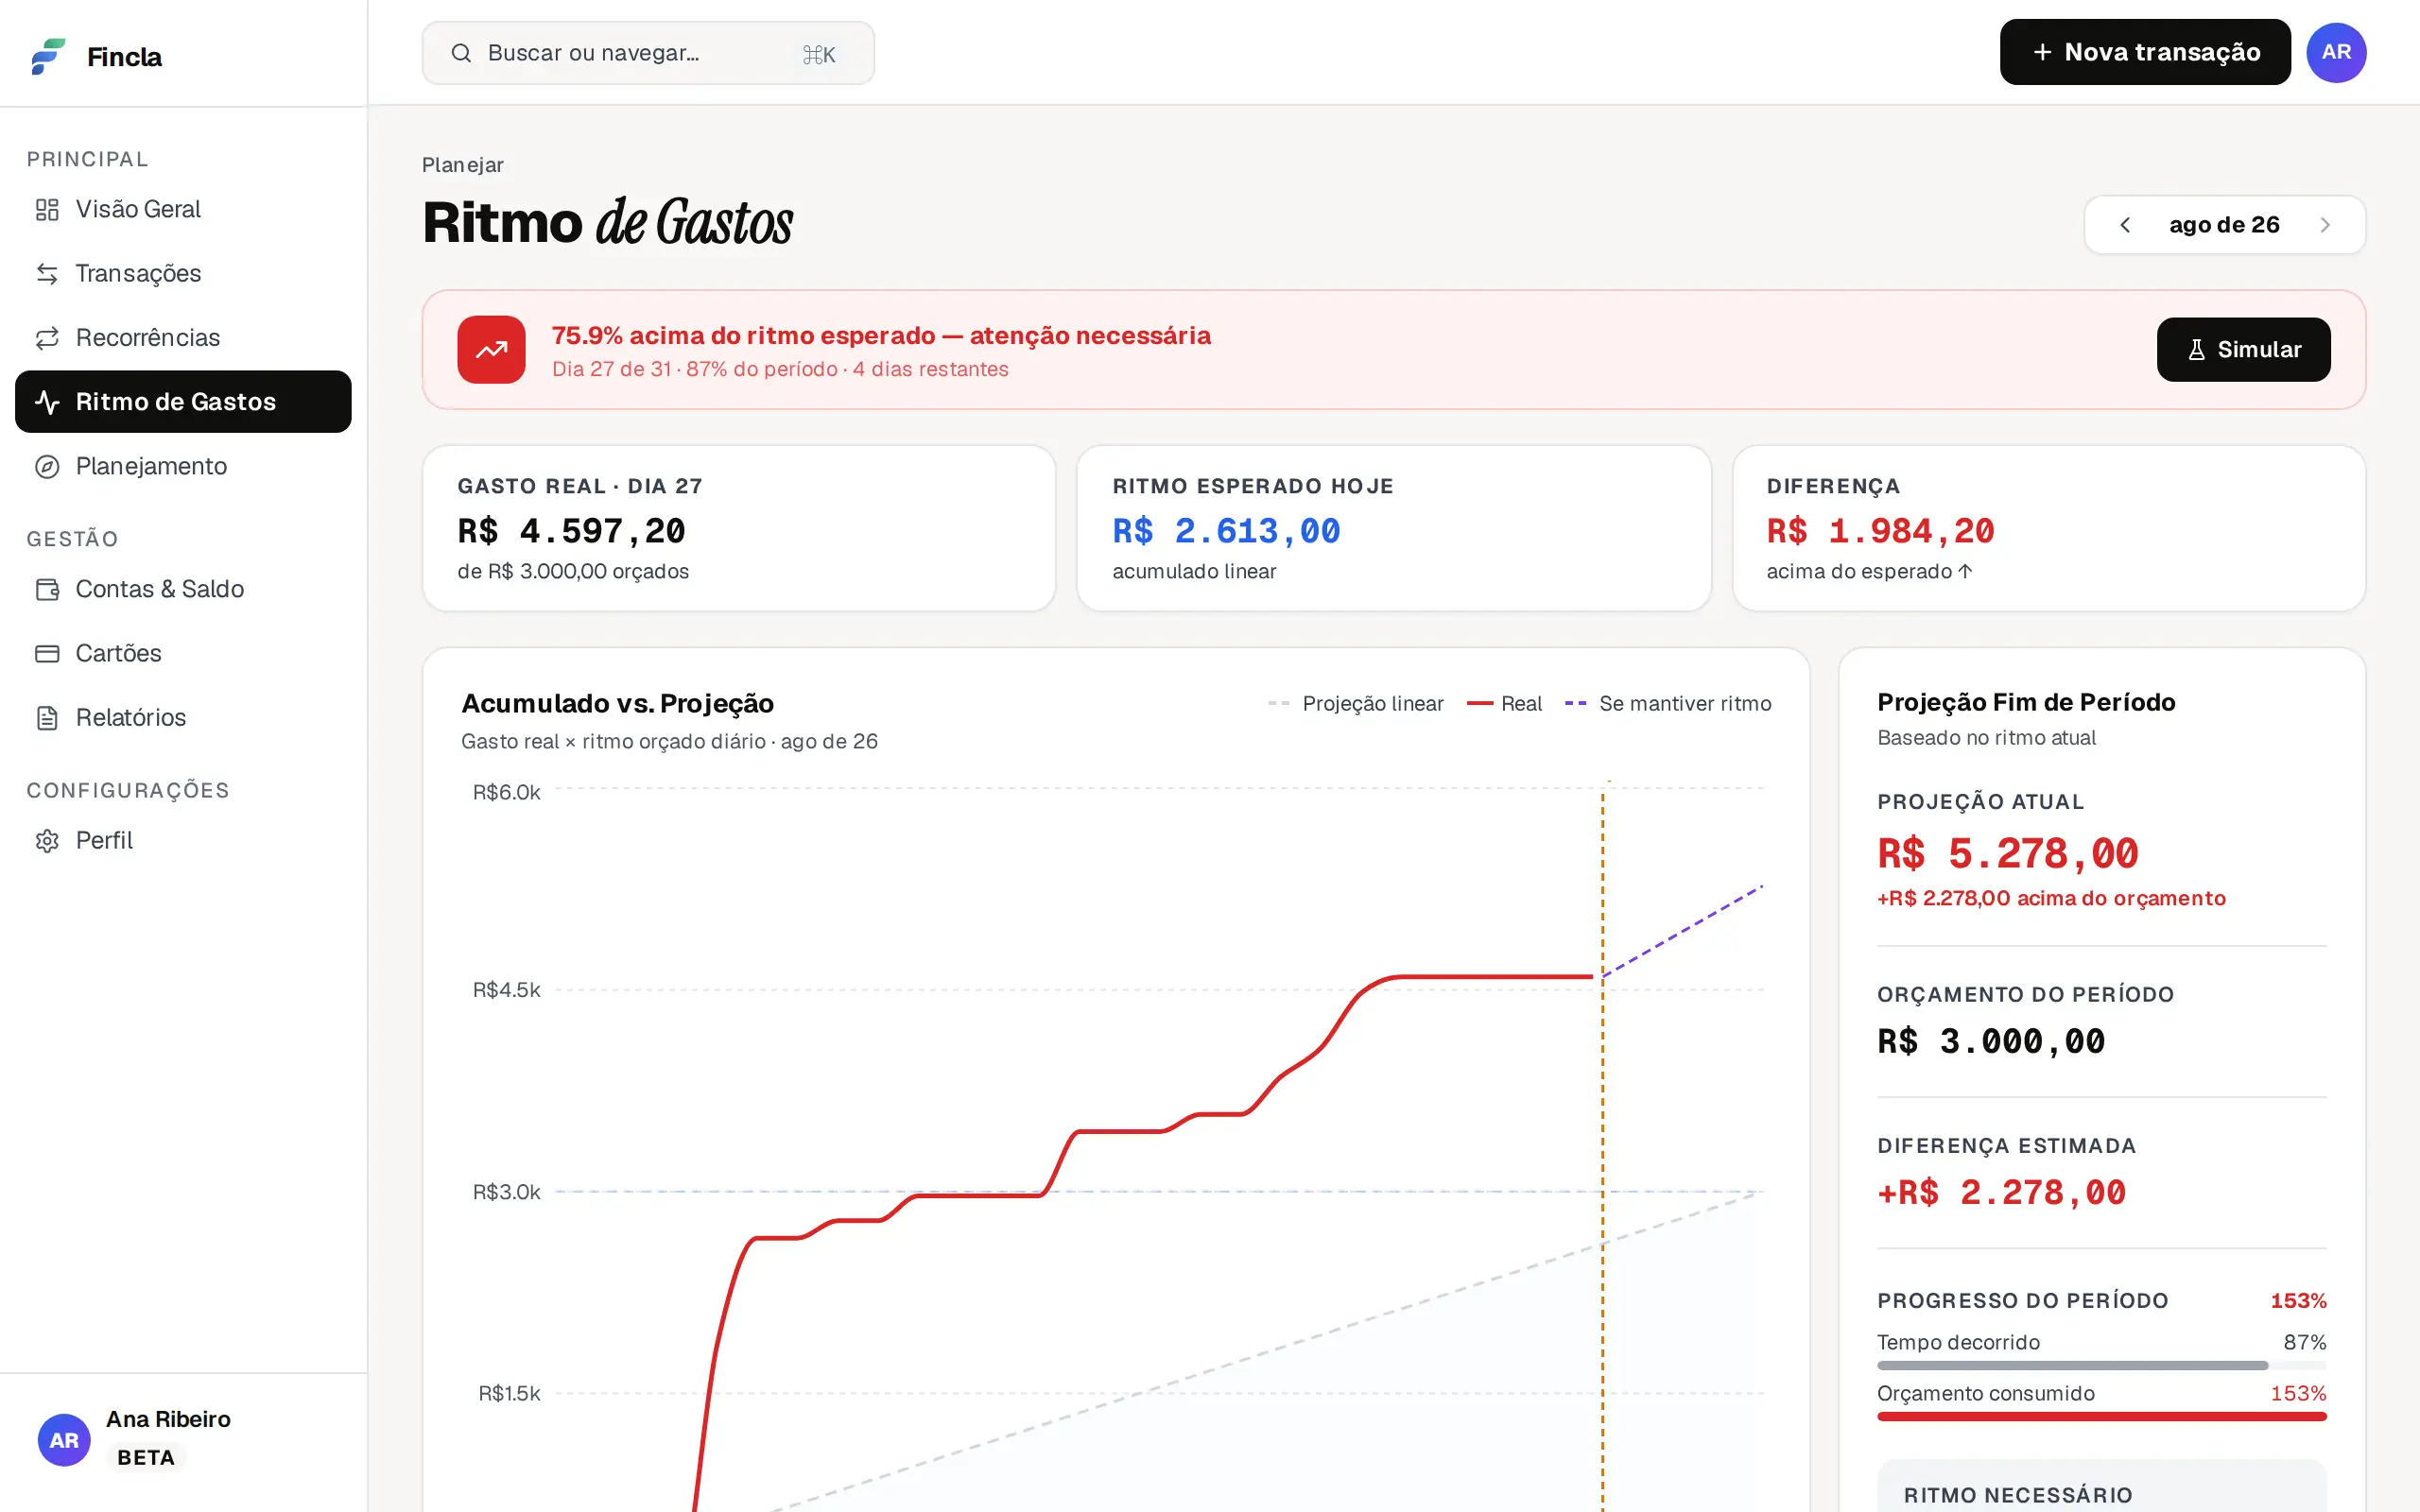
Task: Click the Transações arrows icon
Action: 47,273
